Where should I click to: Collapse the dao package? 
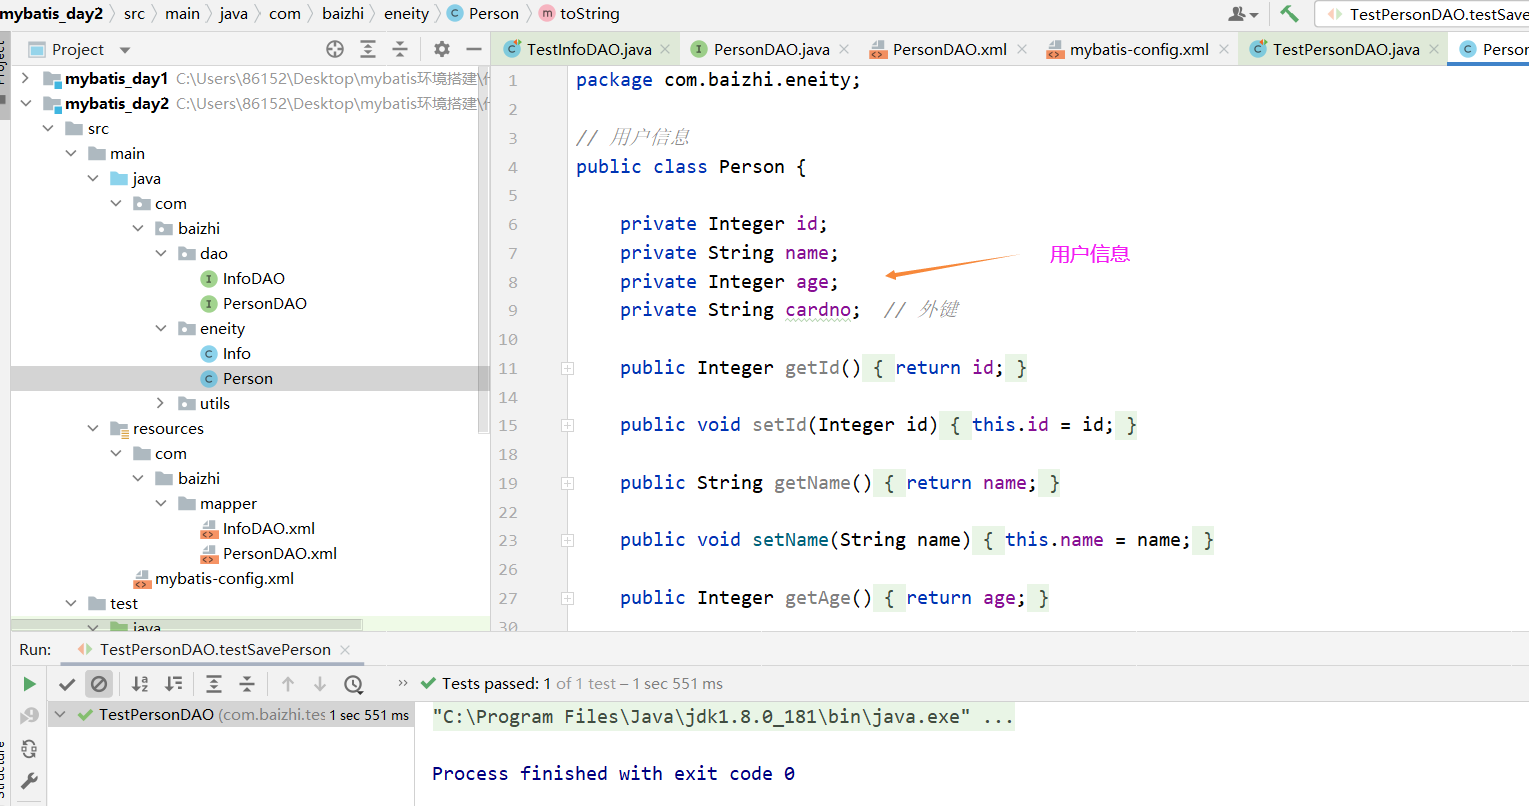(161, 253)
